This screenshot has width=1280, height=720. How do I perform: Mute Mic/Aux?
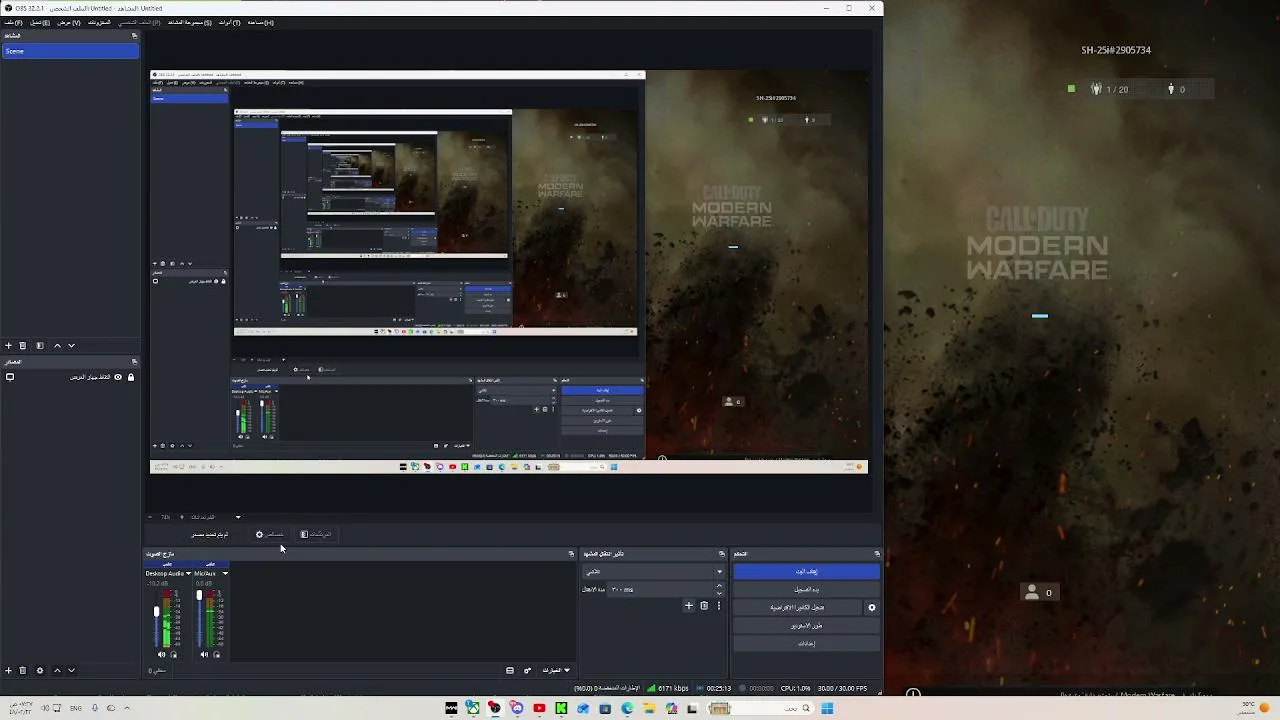tap(204, 655)
